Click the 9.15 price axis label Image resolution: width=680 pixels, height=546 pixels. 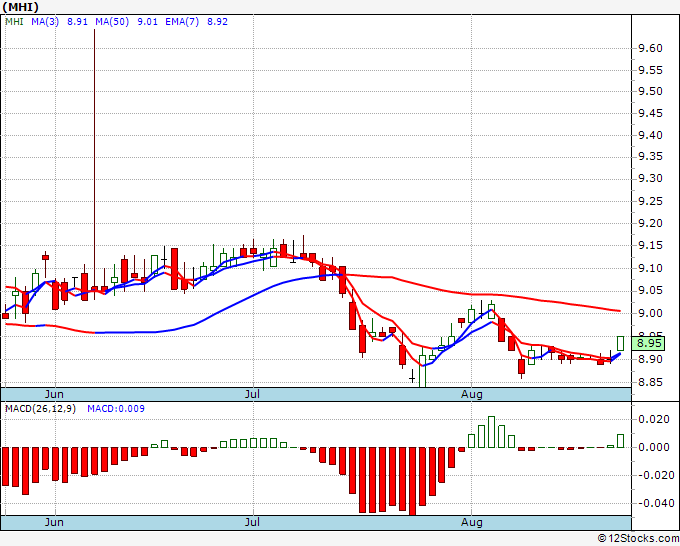point(651,246)
